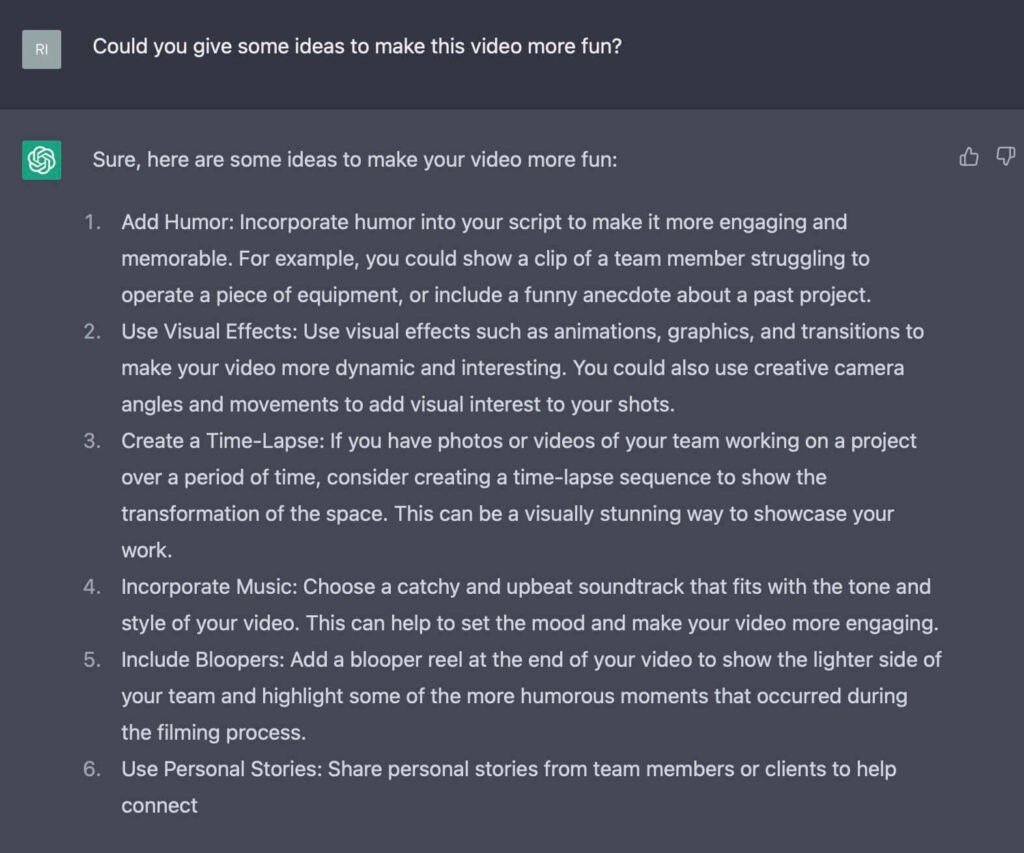The height and width of the screenshot is (853, 1024).
Task: Click the 'Add Humor' list item
Action: pyautogui.click(x=496, y=259)
